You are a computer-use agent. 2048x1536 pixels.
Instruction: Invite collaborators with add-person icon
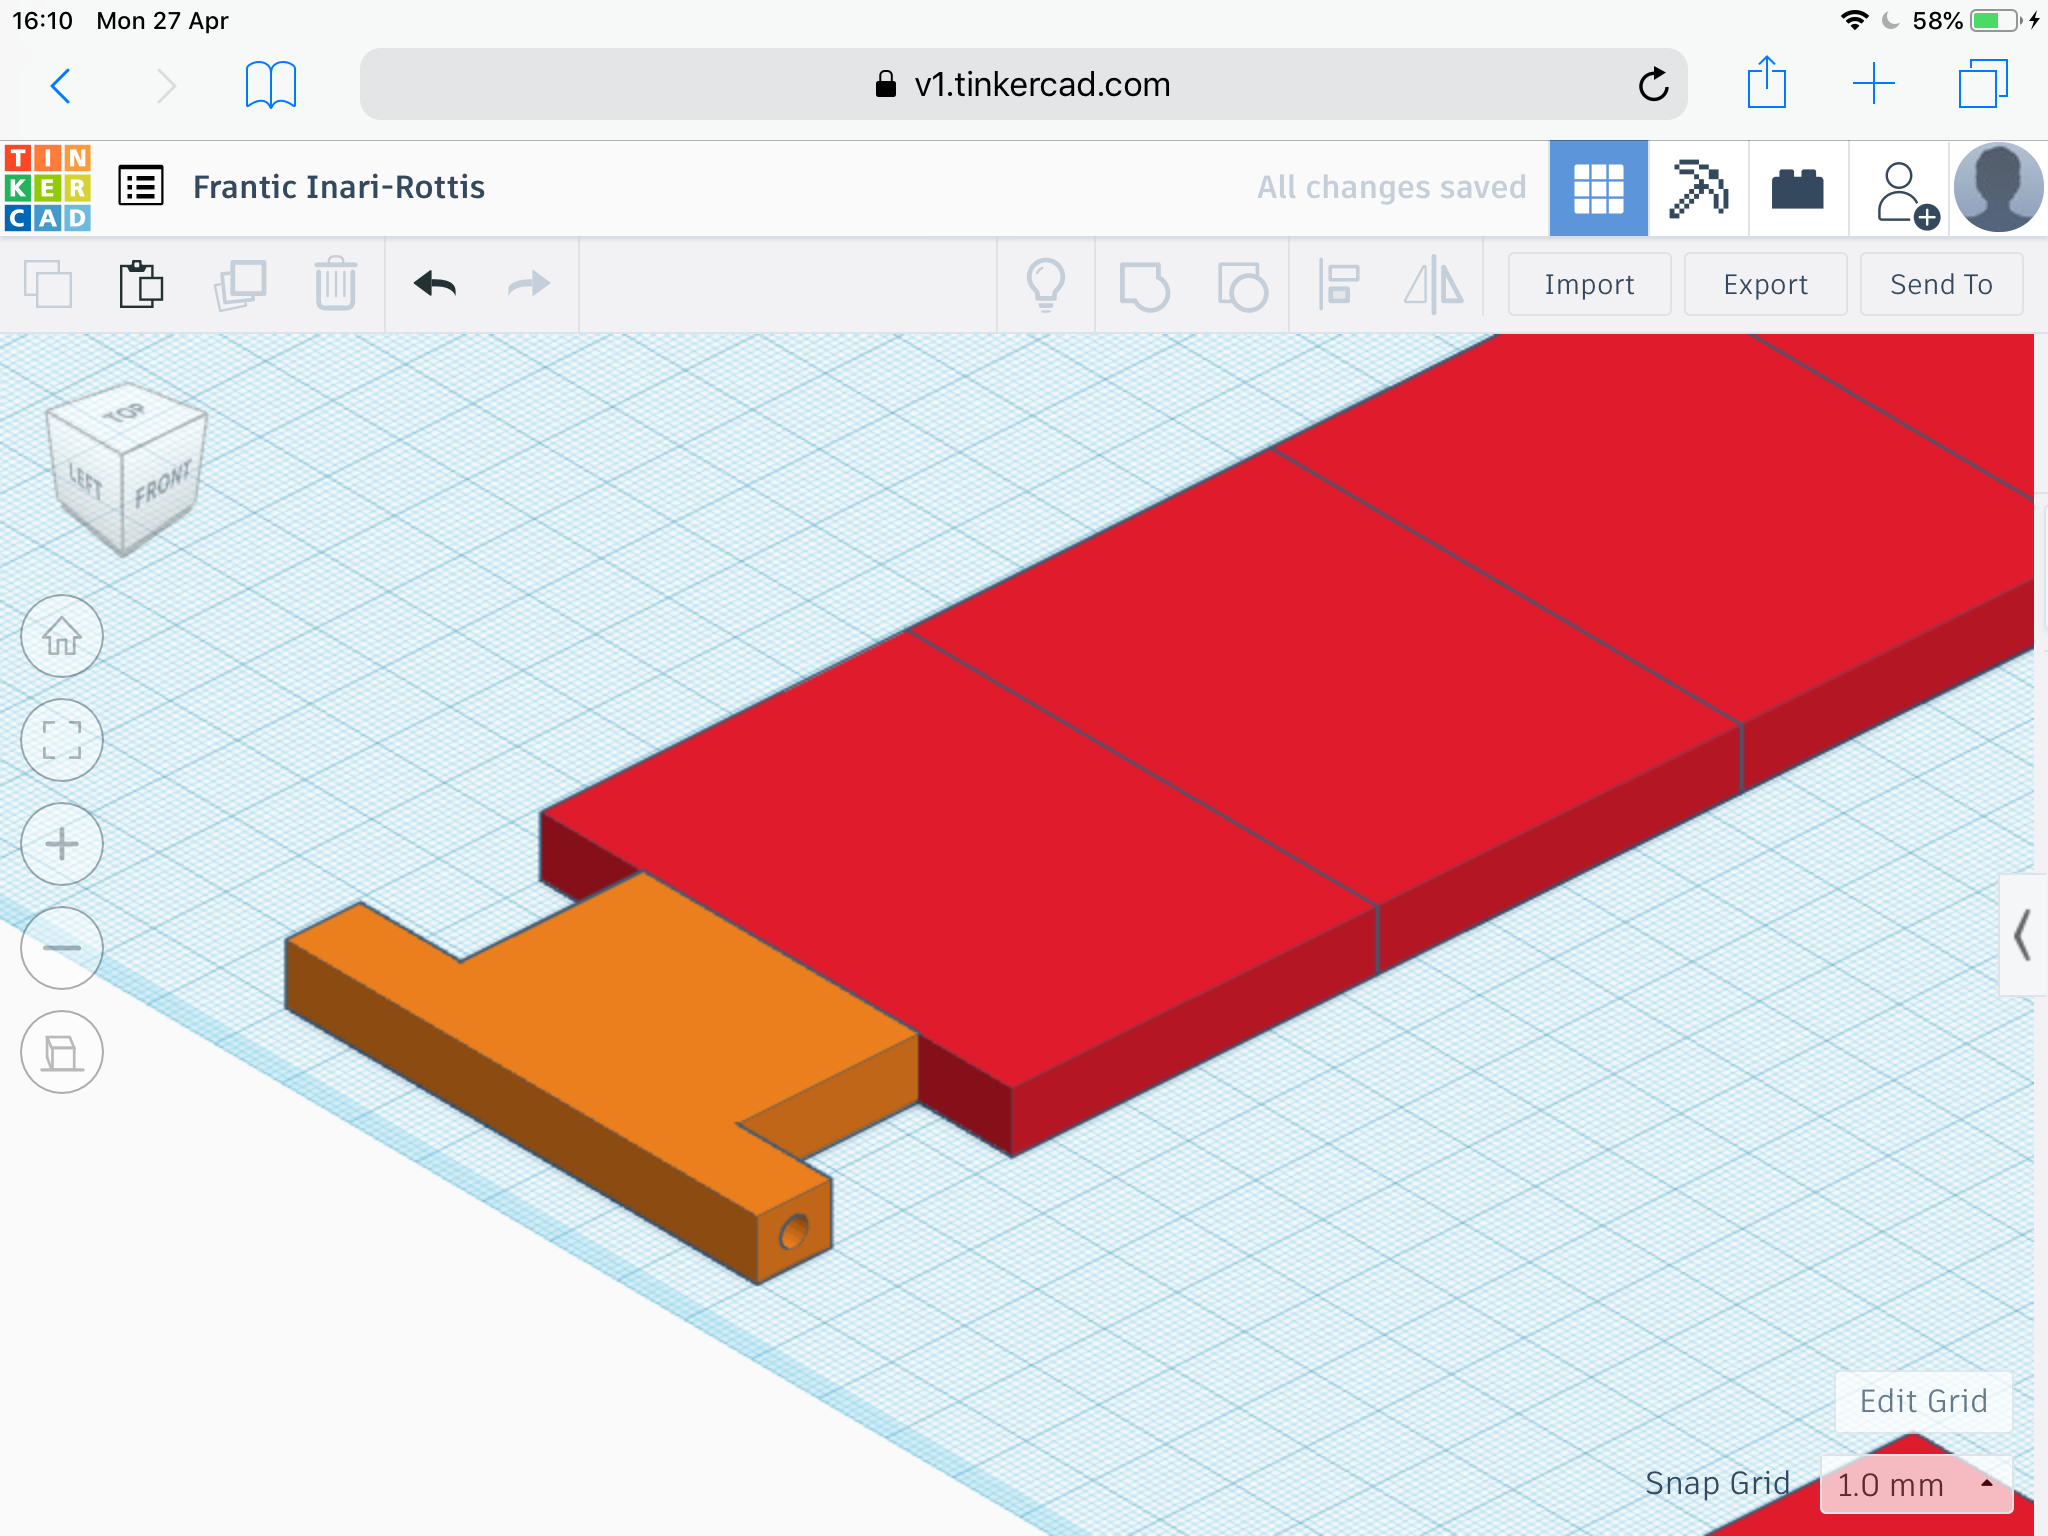(x=1905, y=192)
